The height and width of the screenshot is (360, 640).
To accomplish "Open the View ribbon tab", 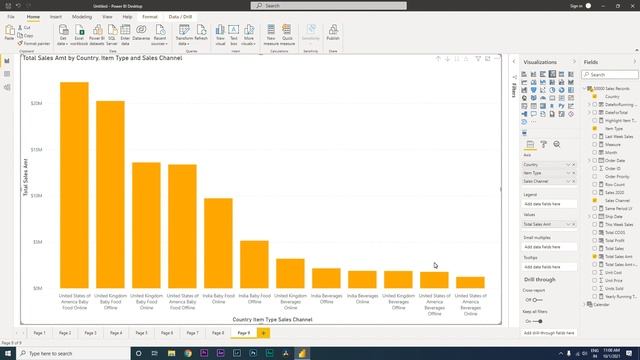I will 107,17.
